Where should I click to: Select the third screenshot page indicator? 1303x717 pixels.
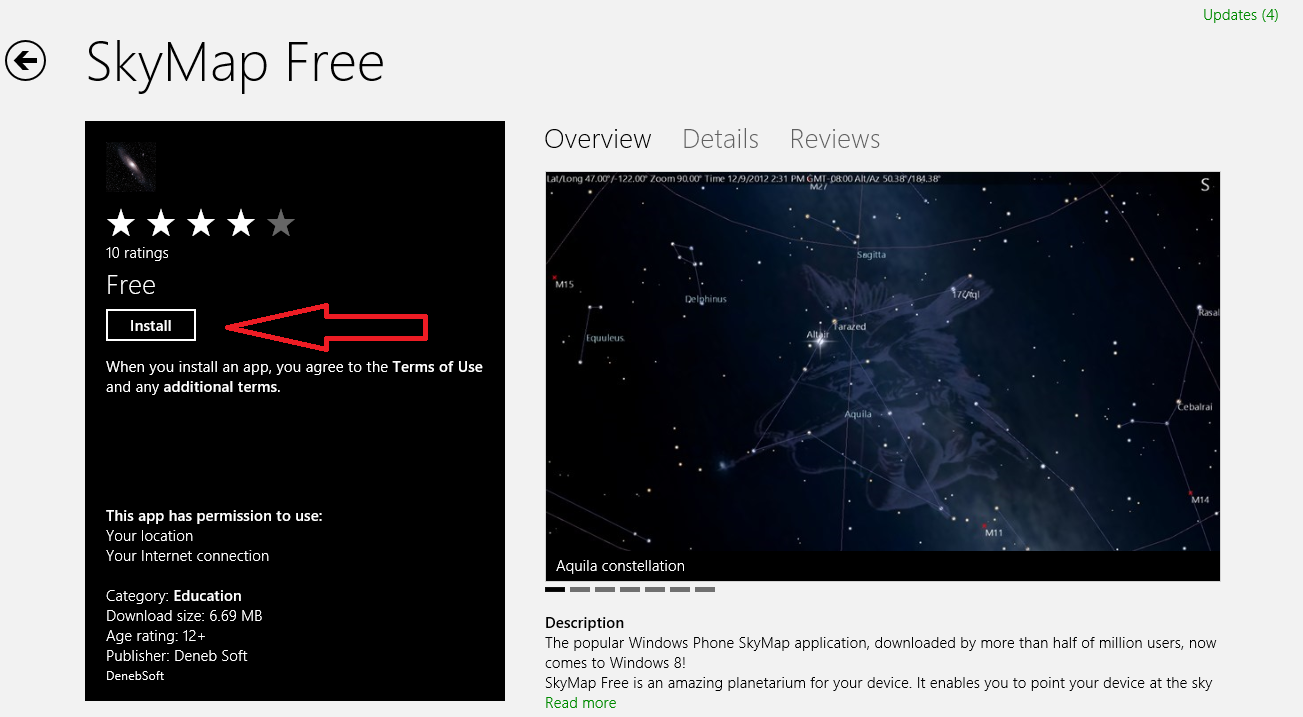605,590
